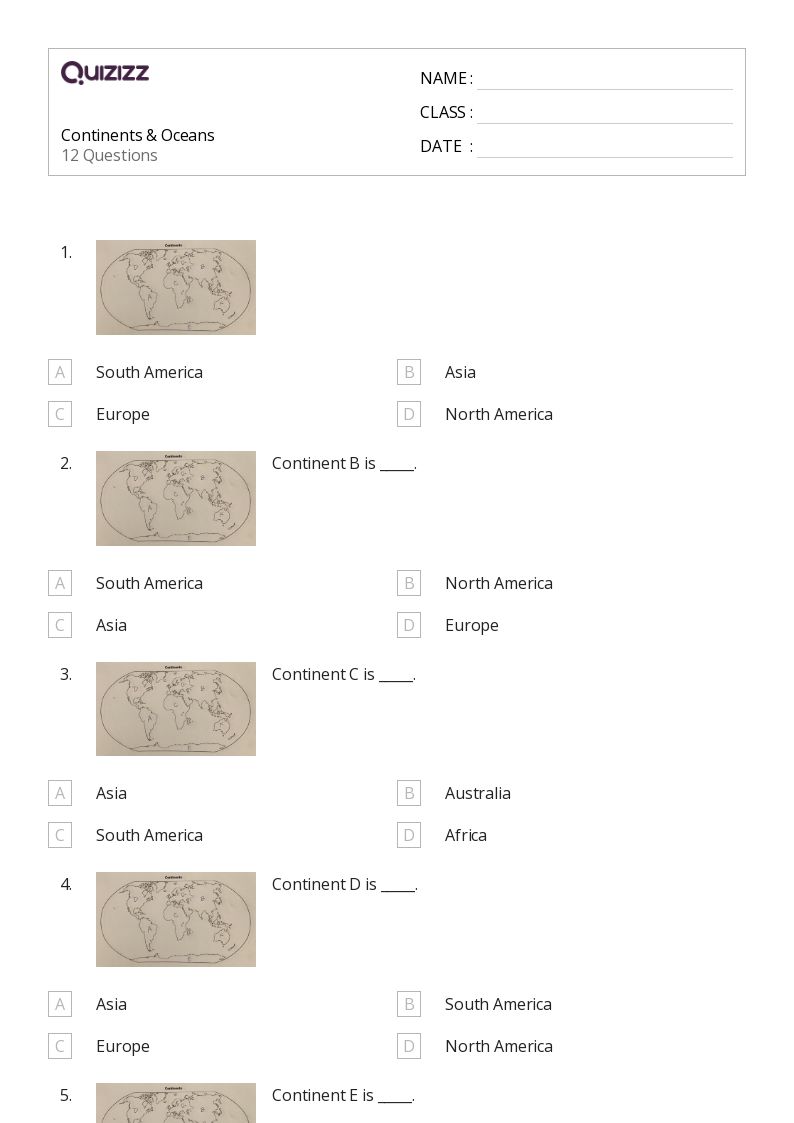This screenshot has width=794, height=1123.
Task: Check box B Australia in question 3
Action: click(x=409, y=794)
